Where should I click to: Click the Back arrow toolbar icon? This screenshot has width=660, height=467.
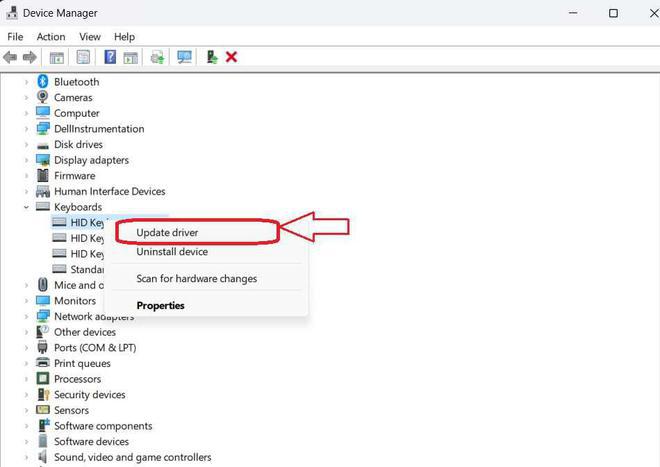click(x=10, y=57)
